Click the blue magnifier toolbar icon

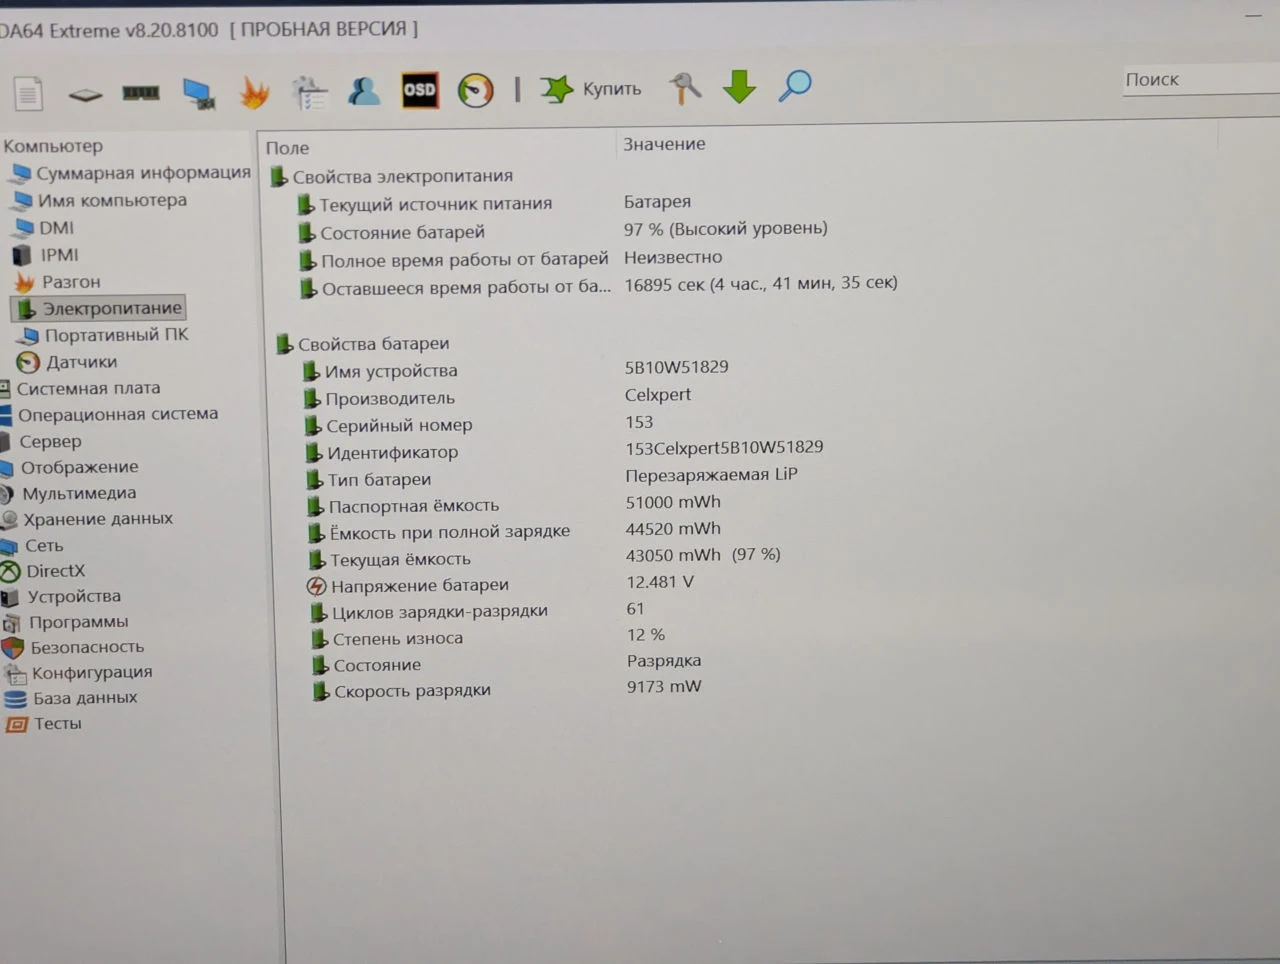tap(795, 85)
